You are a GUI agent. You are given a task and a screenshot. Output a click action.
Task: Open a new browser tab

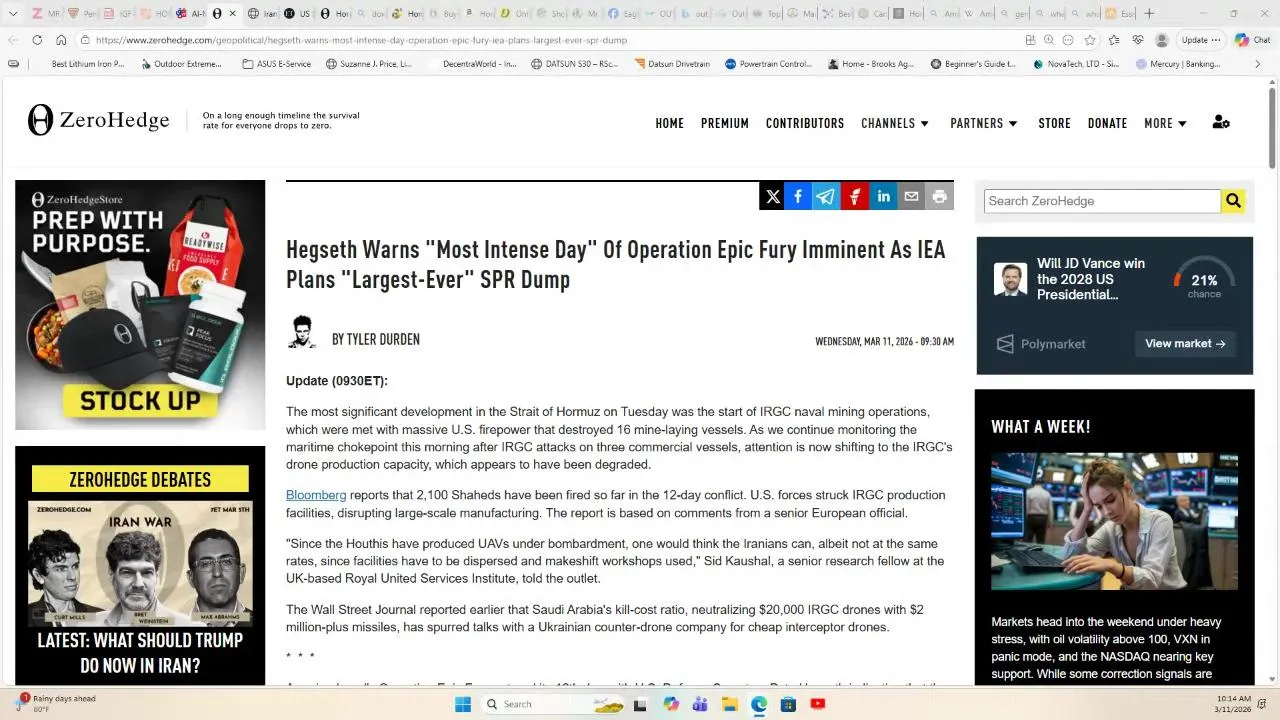pos(1149,13)
